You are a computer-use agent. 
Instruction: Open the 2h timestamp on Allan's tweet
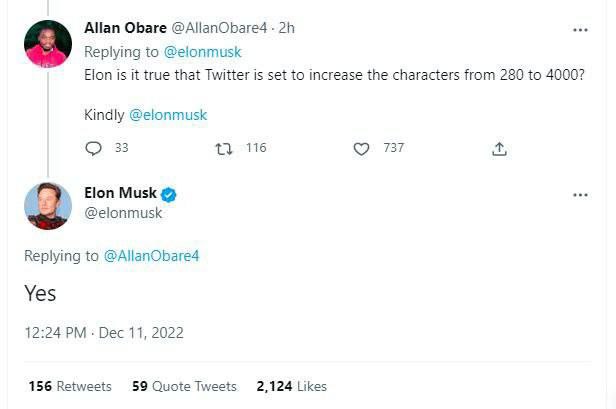point(287,28)
